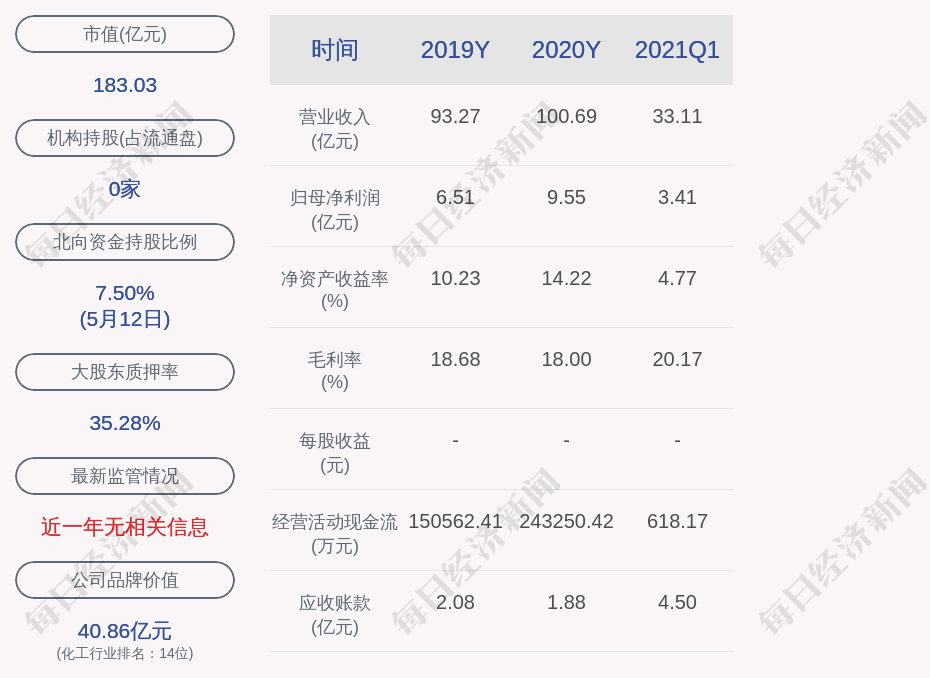Click the 最新监管情况 pill
The image size is (930, 678).
[125, 476]
